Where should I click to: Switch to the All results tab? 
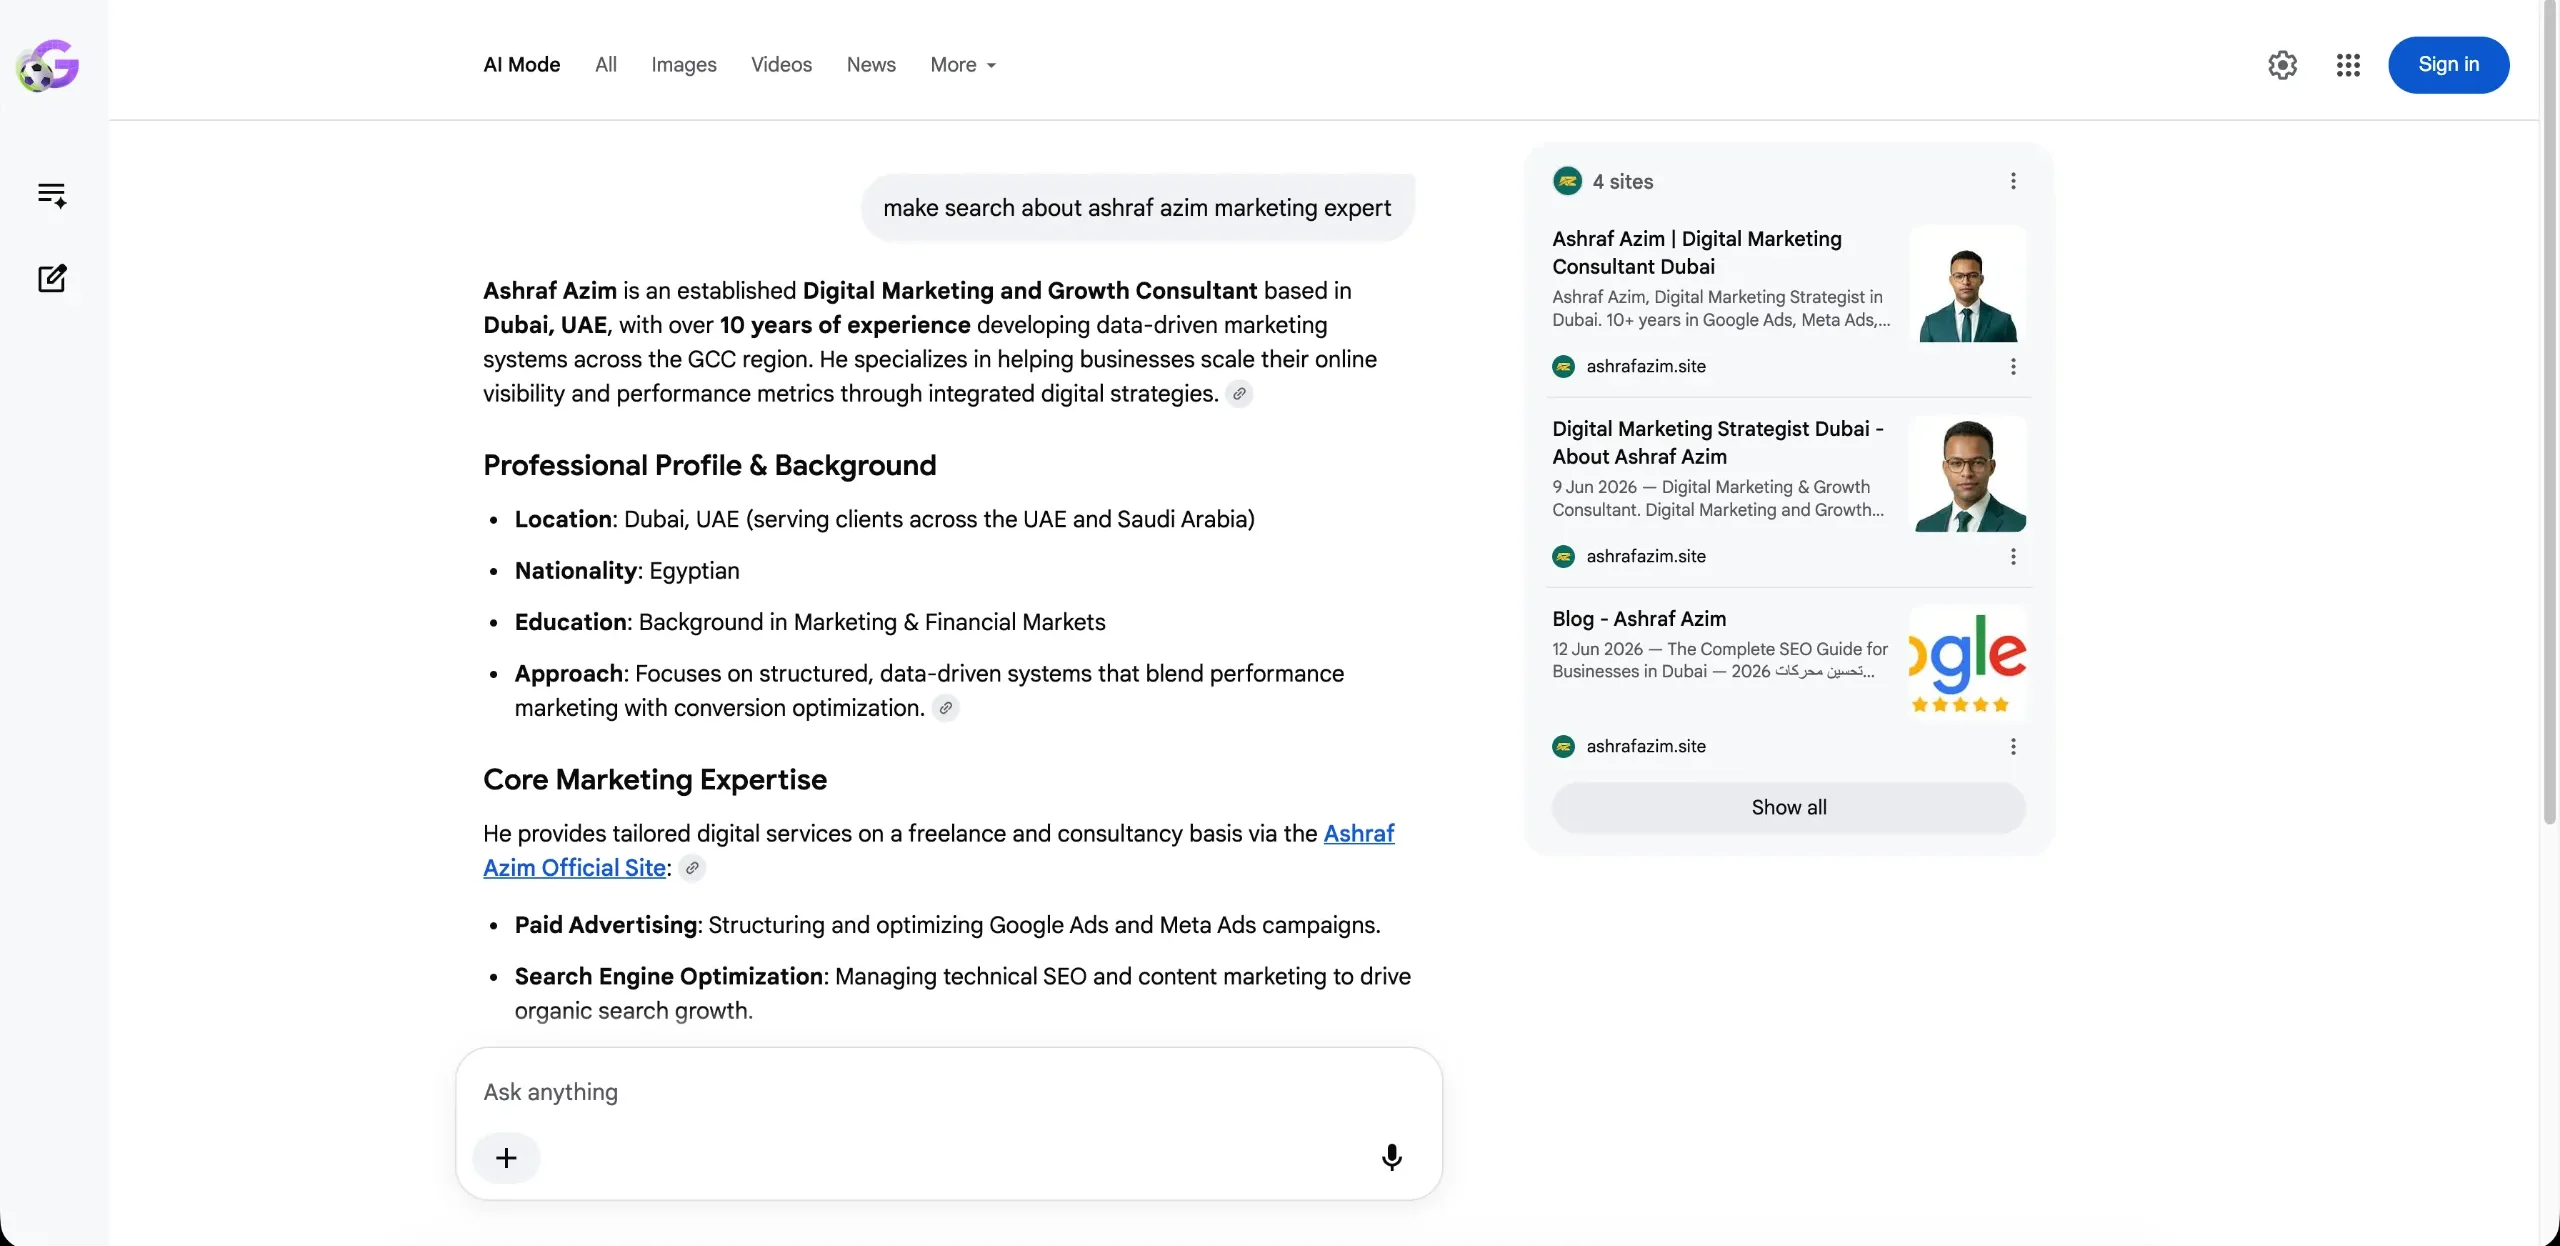coord(606,65)
